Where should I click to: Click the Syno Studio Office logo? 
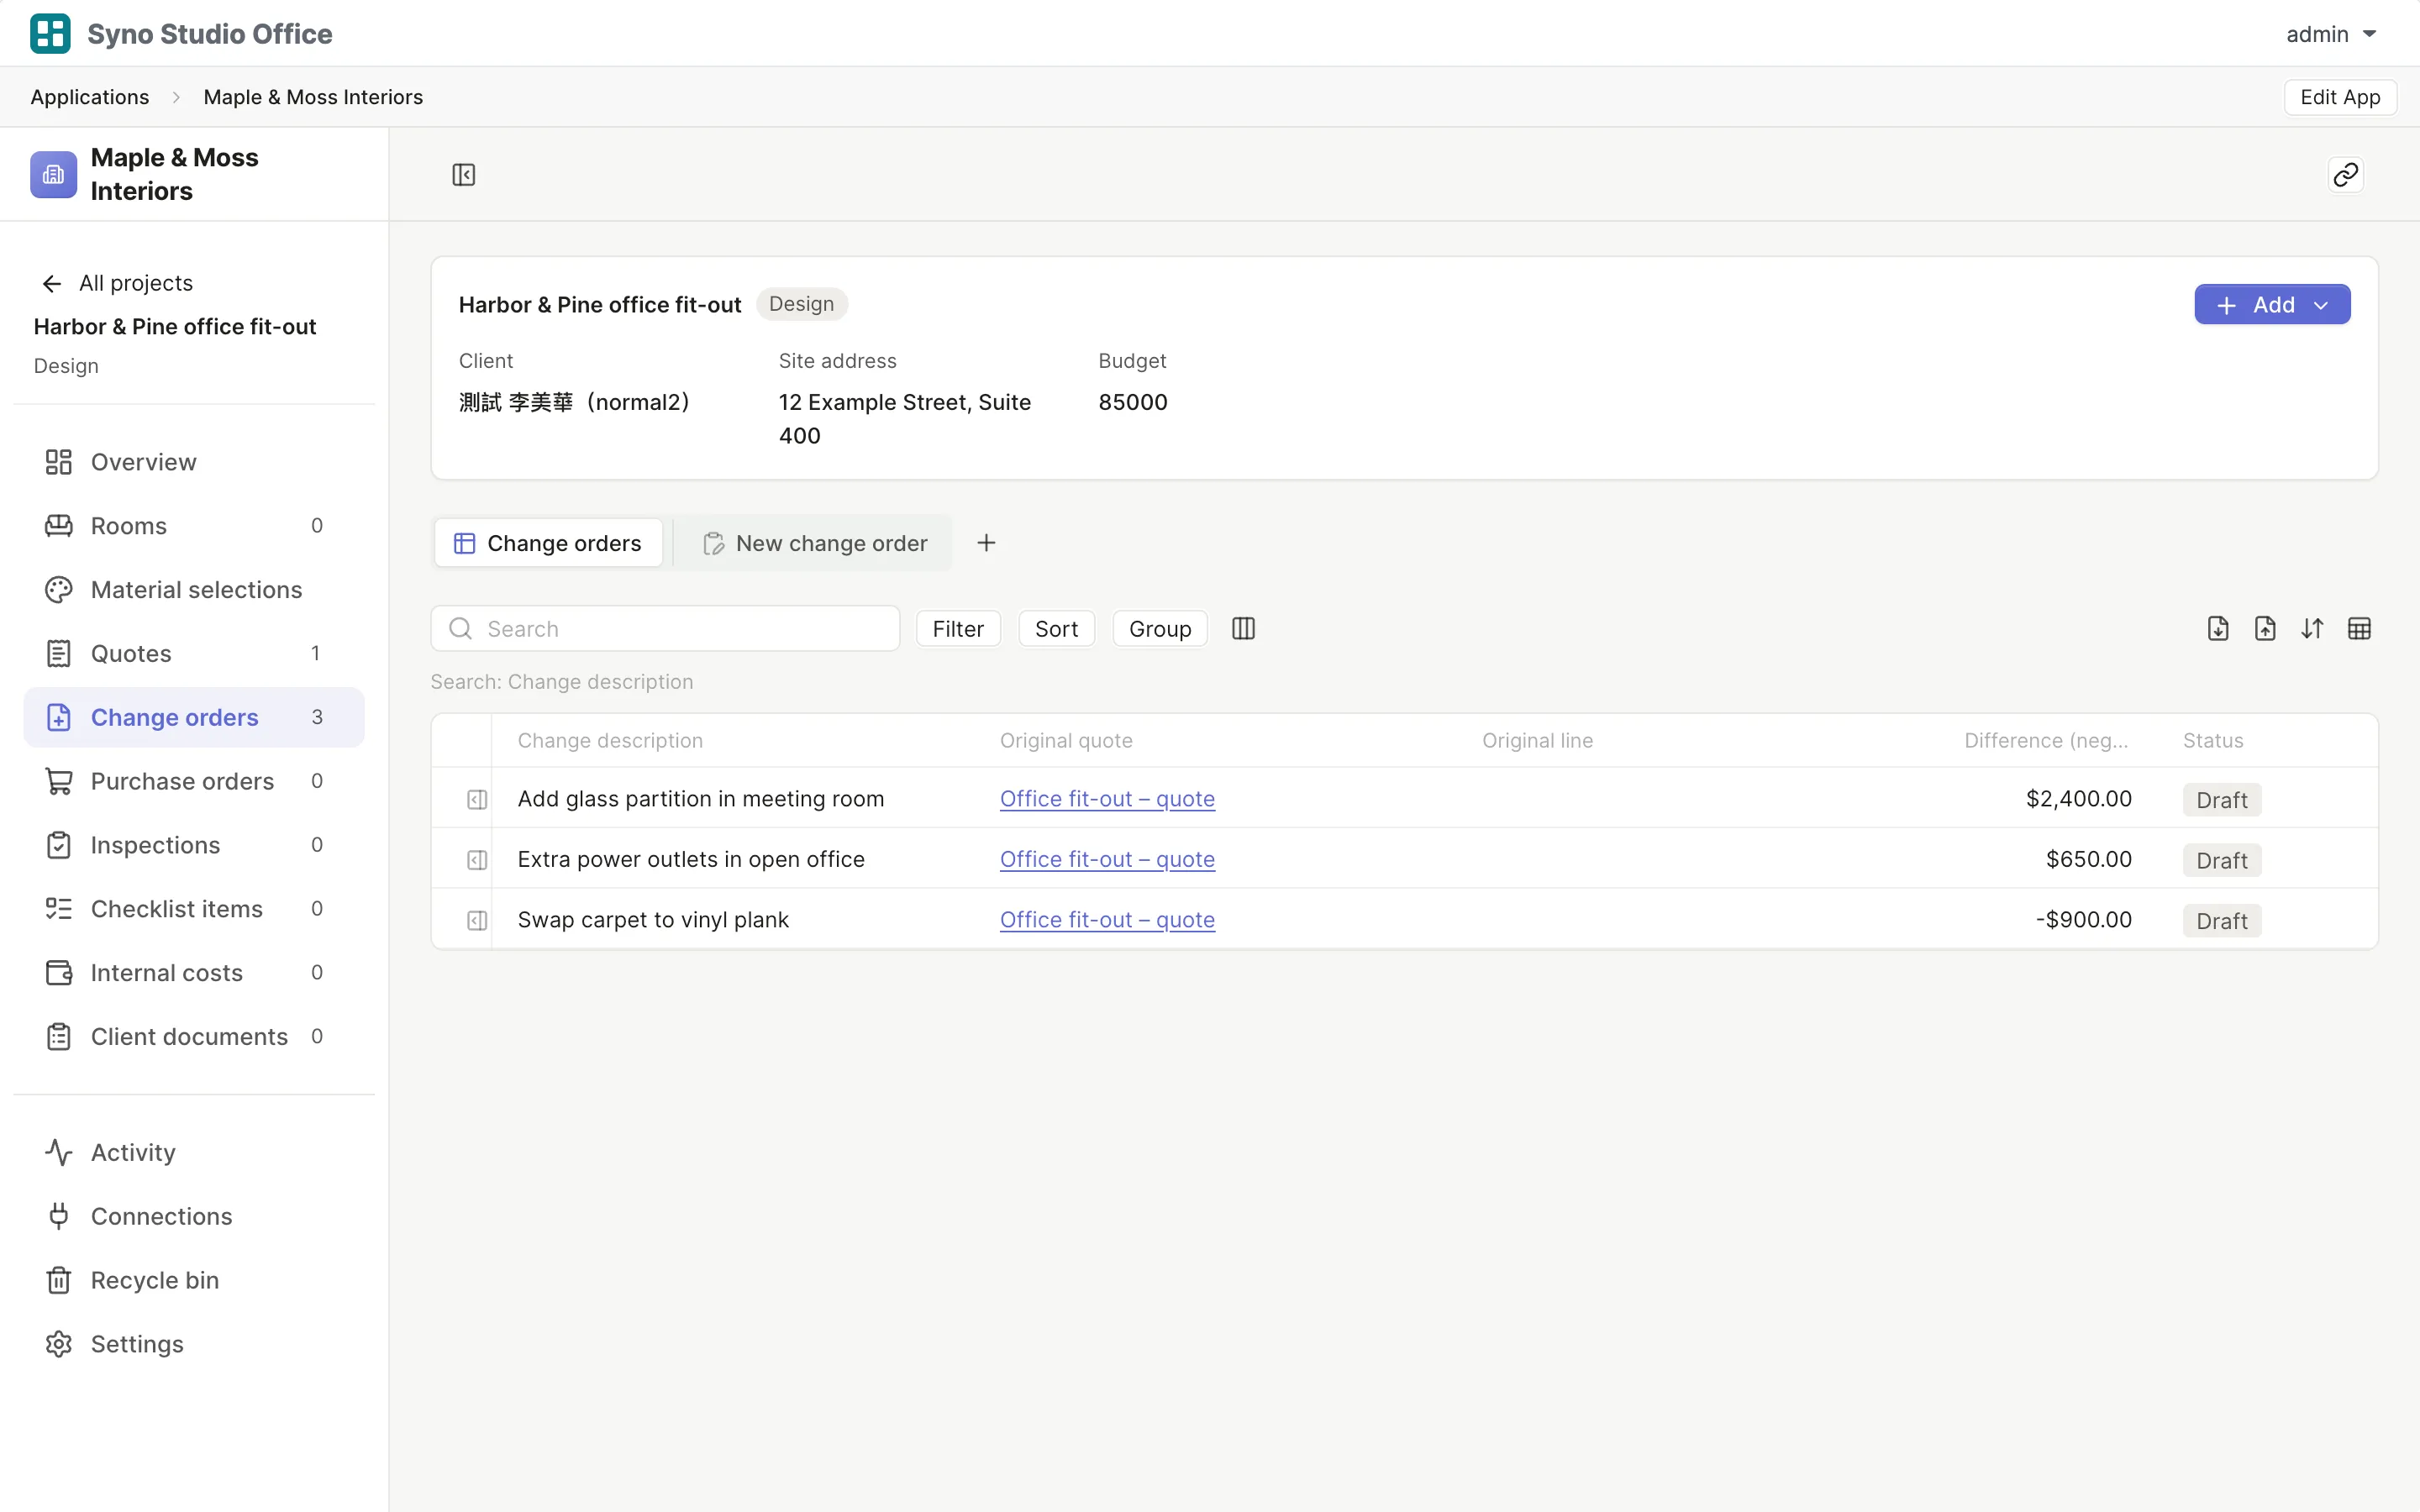pyautogui.click(x=50, y=33)
